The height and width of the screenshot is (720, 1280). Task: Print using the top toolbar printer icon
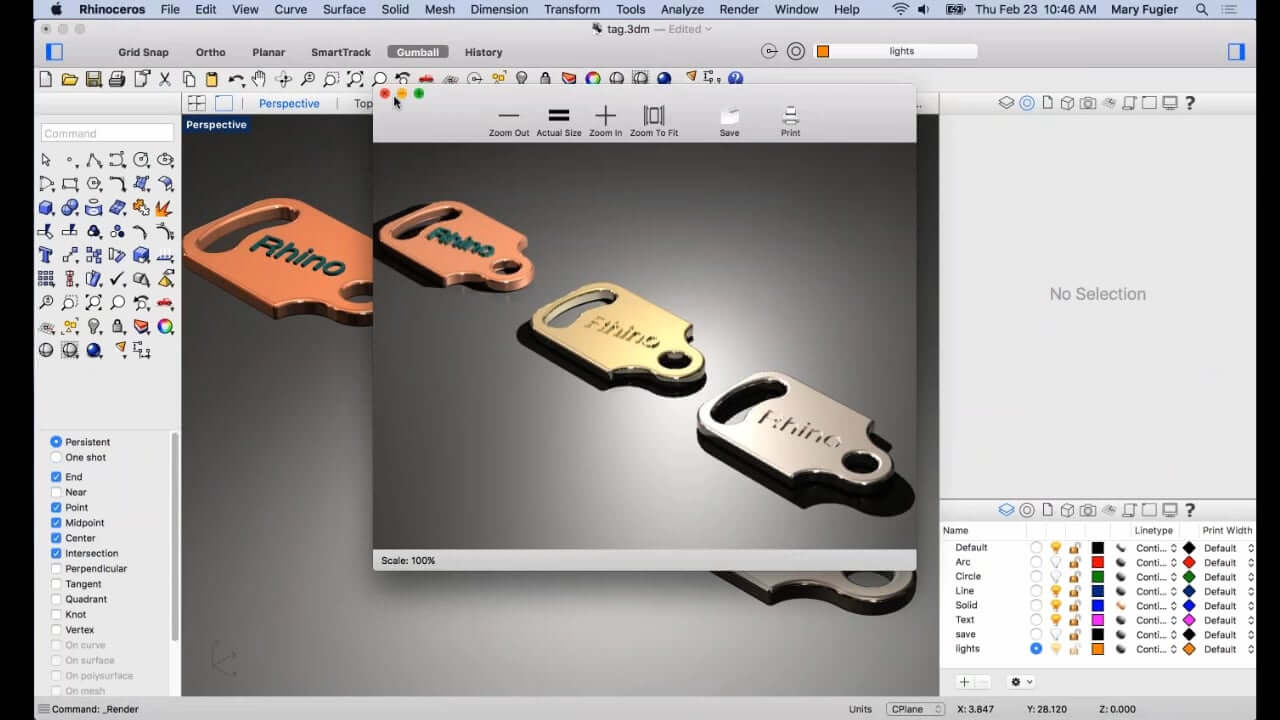click(117, 79)
